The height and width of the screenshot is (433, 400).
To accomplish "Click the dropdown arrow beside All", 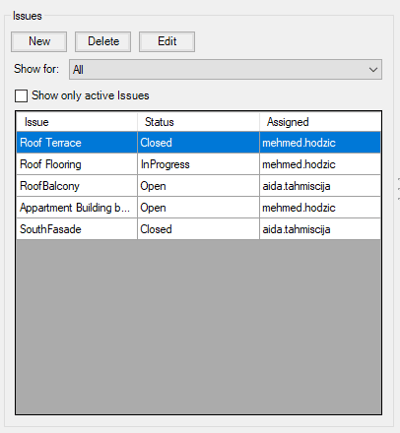I will (373, 70).
